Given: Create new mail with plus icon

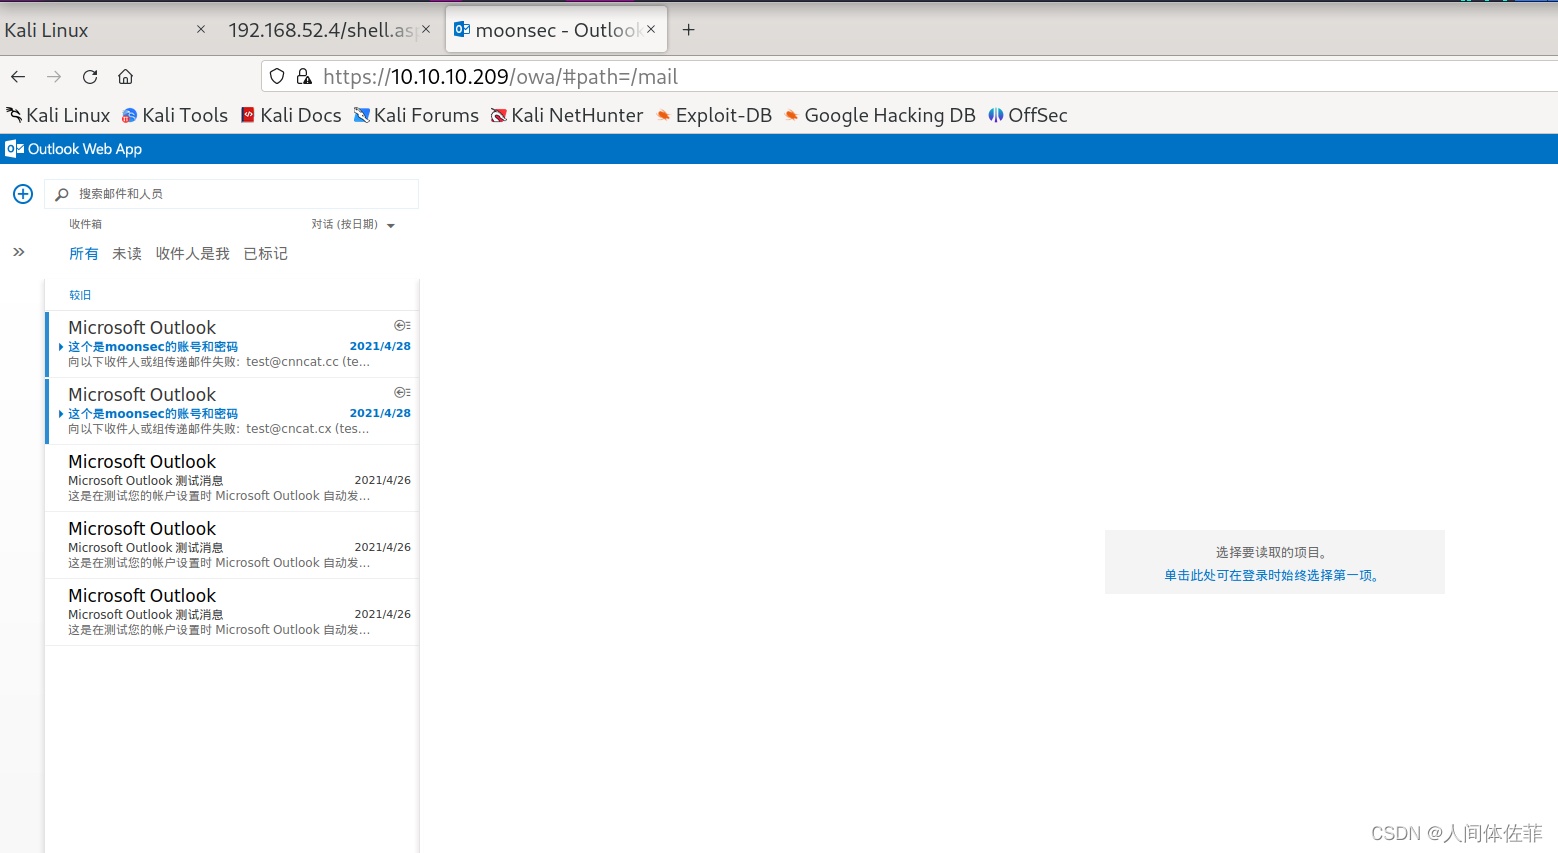Looking at the screenshot, I should 23,194.
